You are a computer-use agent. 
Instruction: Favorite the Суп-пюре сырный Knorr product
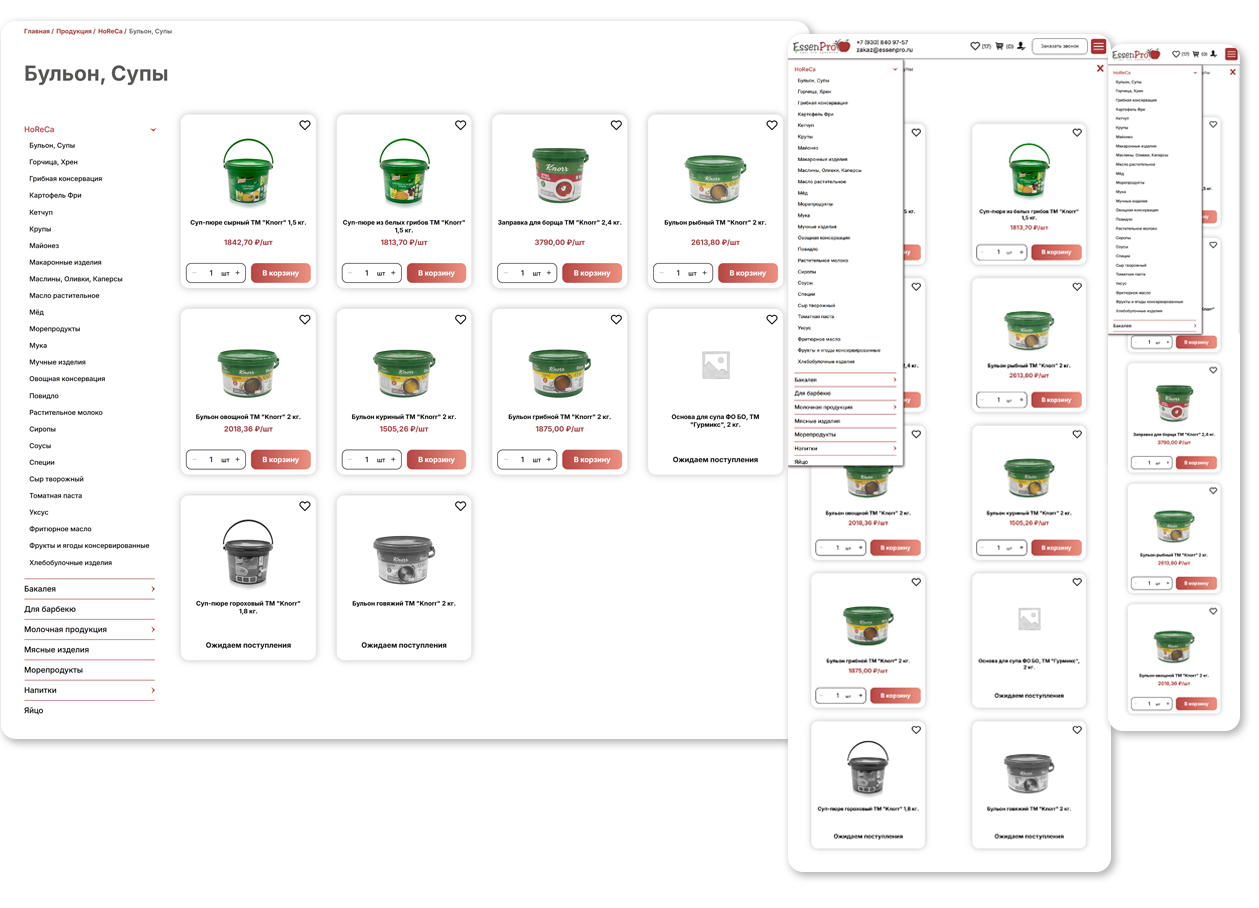click(x=305, y=125)
